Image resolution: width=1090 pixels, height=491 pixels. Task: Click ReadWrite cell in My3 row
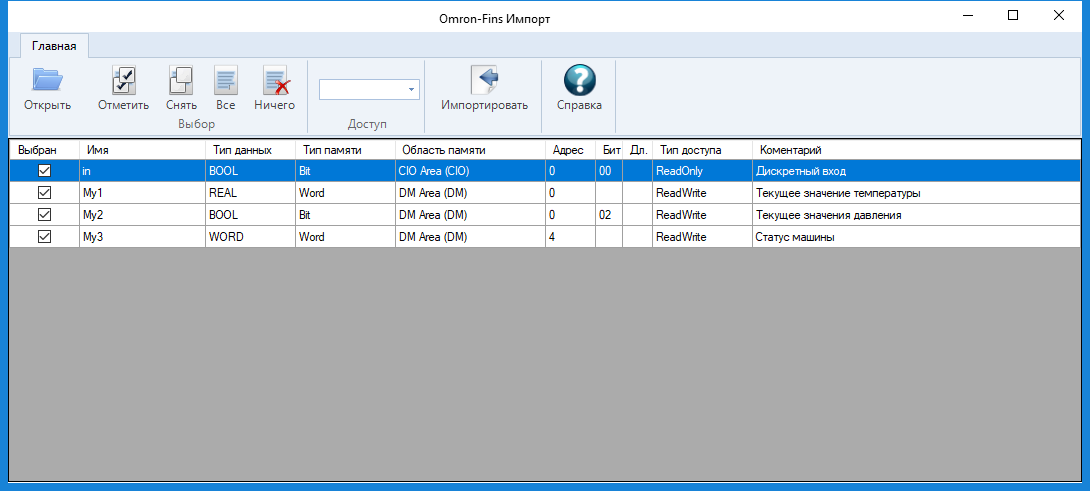(x=702, y=236)
